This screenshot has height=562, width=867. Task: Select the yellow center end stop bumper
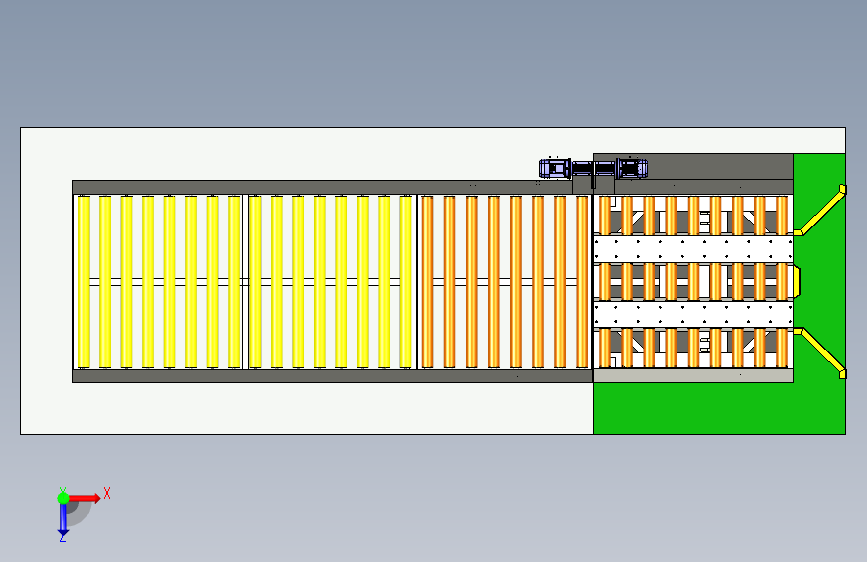pyautogui.click(x=797, y=282)
